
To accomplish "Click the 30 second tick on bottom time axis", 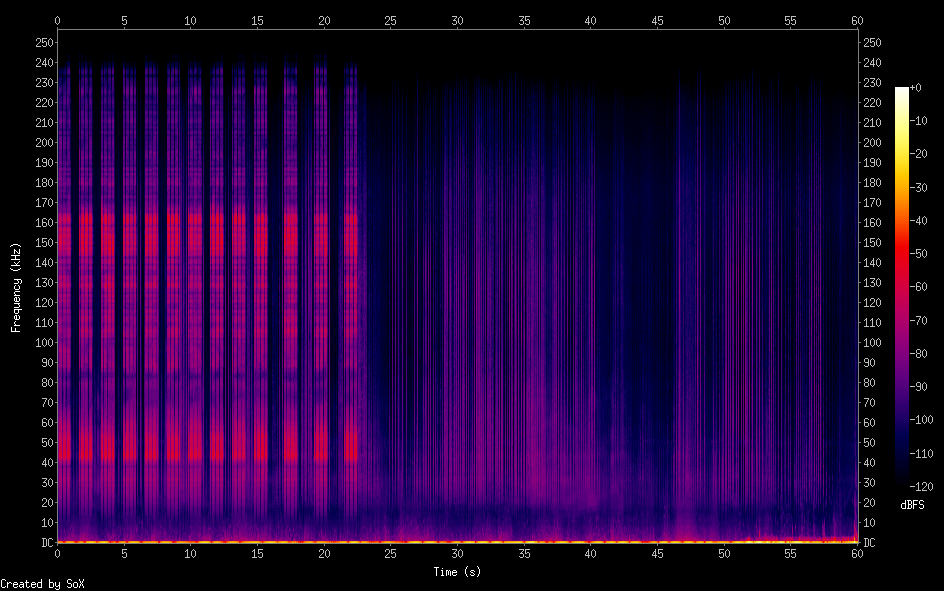I will pyautogui.click(x=457, y=553).
